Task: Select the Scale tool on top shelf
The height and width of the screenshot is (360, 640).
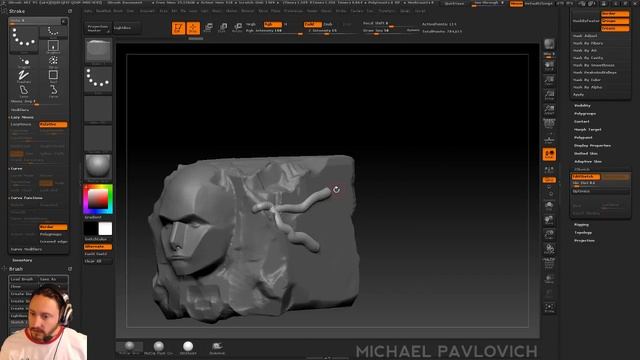Action: [223, 28]
